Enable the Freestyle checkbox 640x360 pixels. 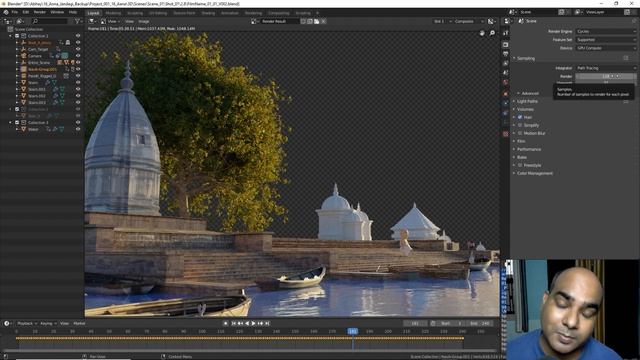tap(520, 165)
